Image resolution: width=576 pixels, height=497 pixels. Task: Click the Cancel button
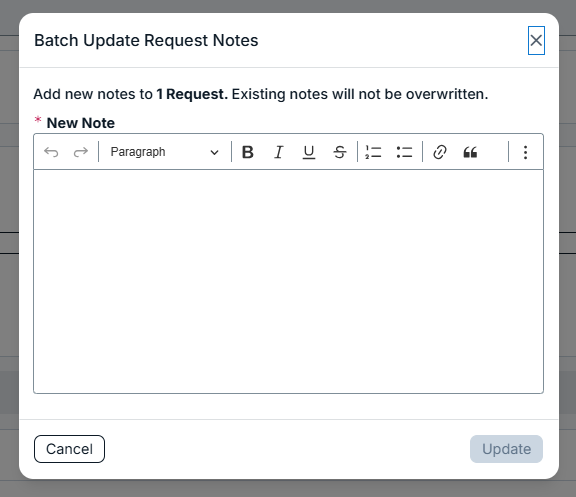pyautogui.click(x=69, y=449)
